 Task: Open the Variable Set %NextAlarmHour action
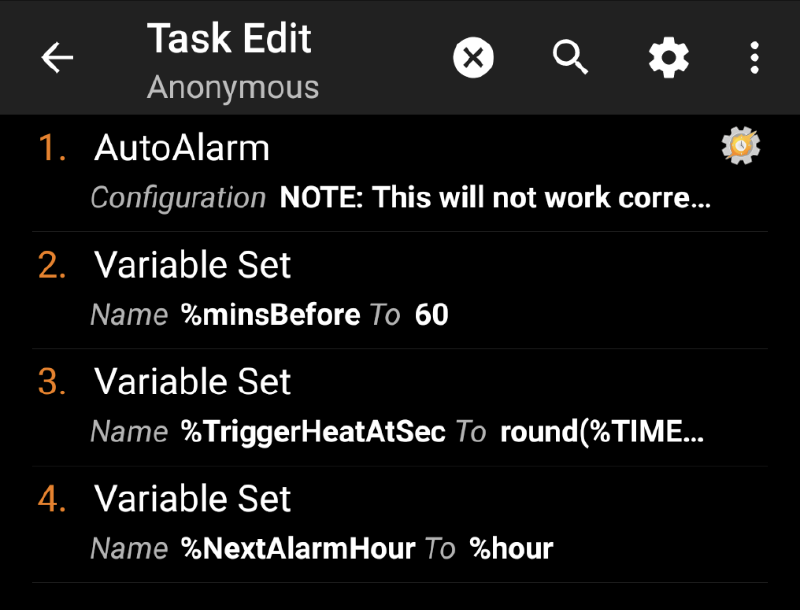pos(192,499)
